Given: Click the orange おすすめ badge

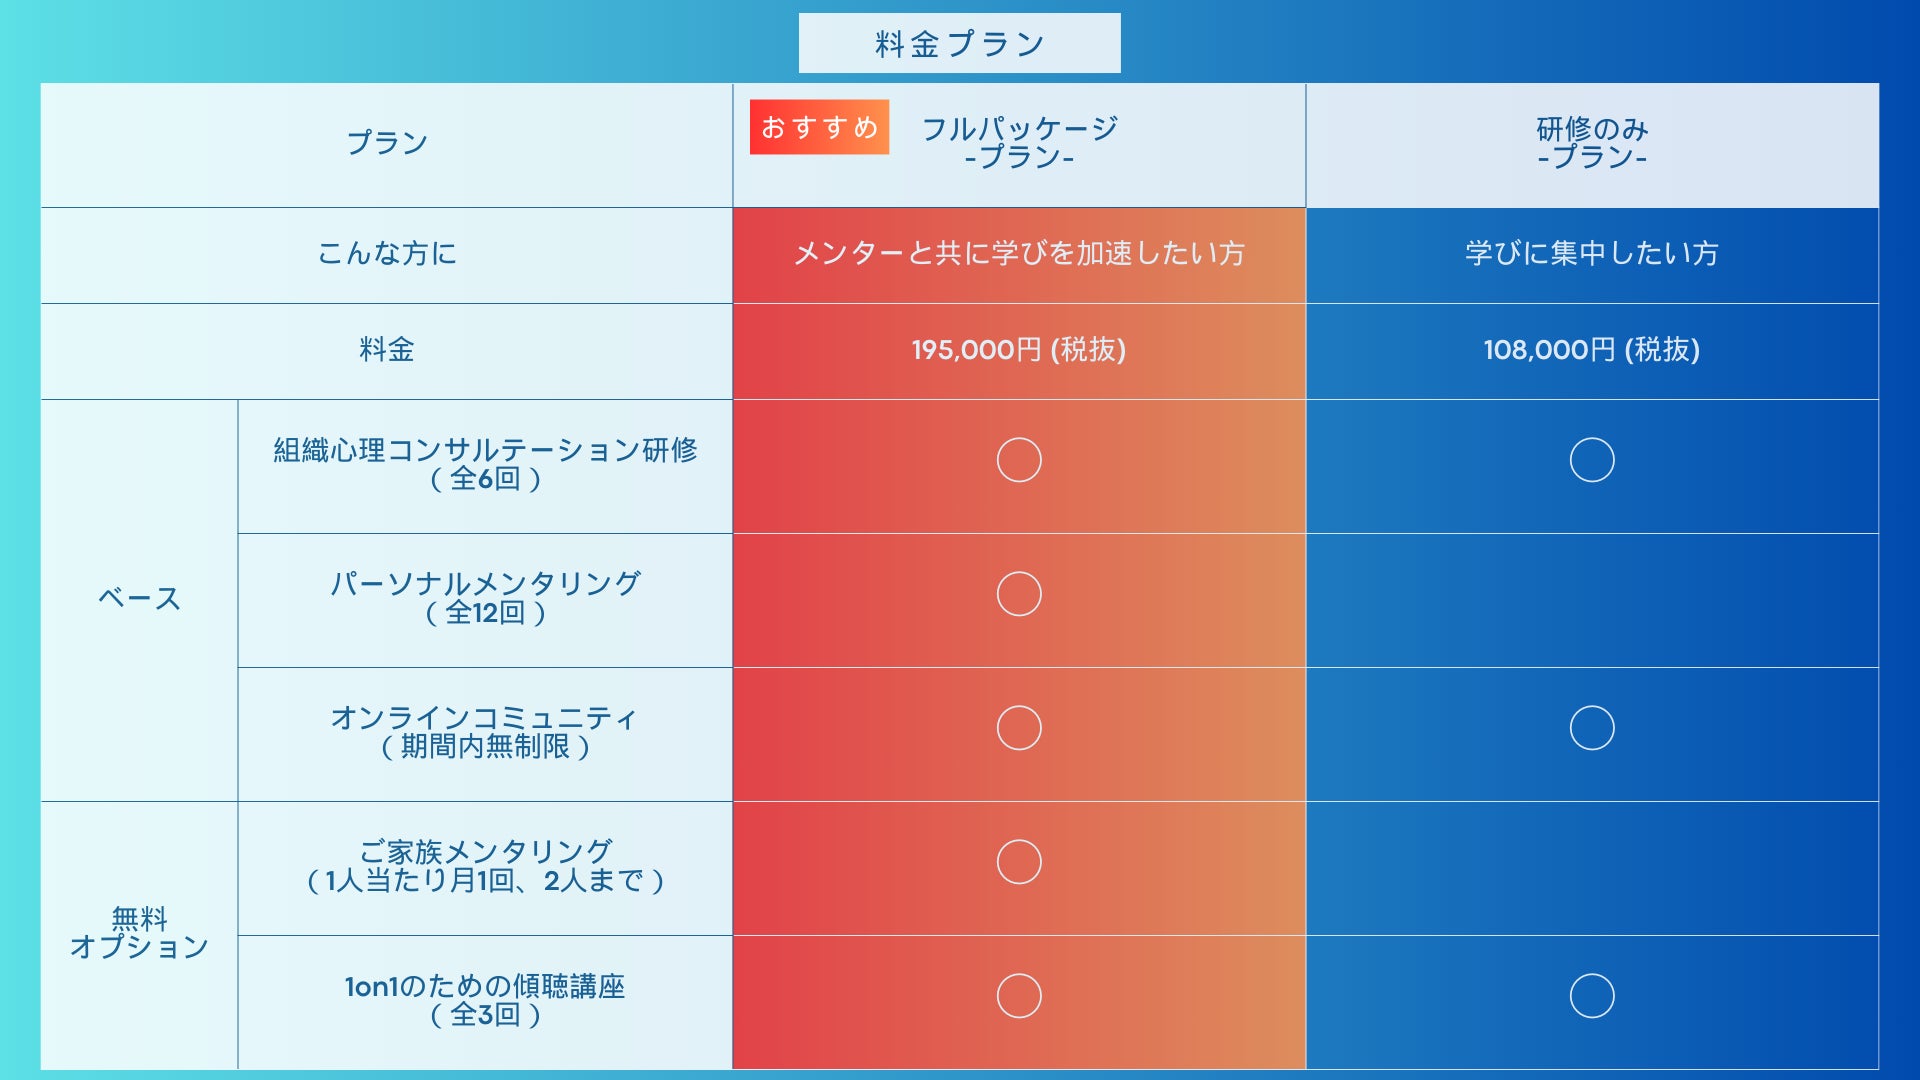Looking at the screenshot, I should point(819,127).
